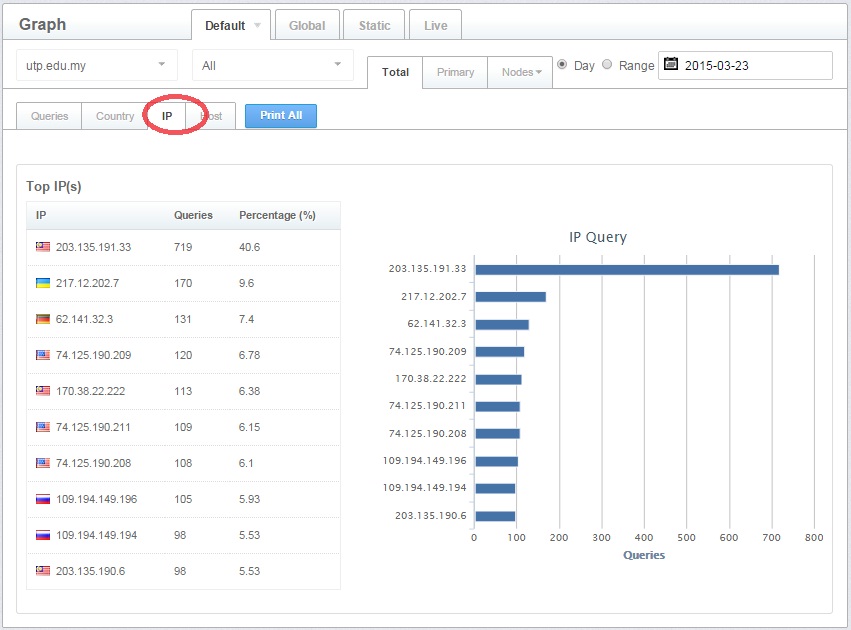Click the calendar icon in date field

coord(671,64)
